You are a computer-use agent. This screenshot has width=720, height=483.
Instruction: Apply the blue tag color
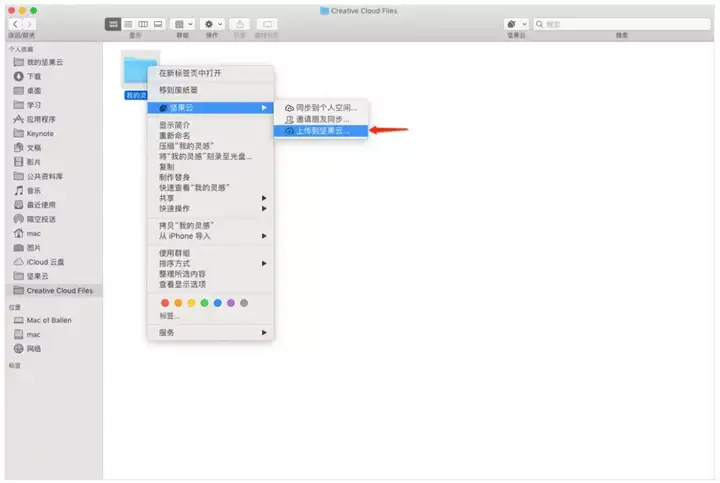[218, 303]
